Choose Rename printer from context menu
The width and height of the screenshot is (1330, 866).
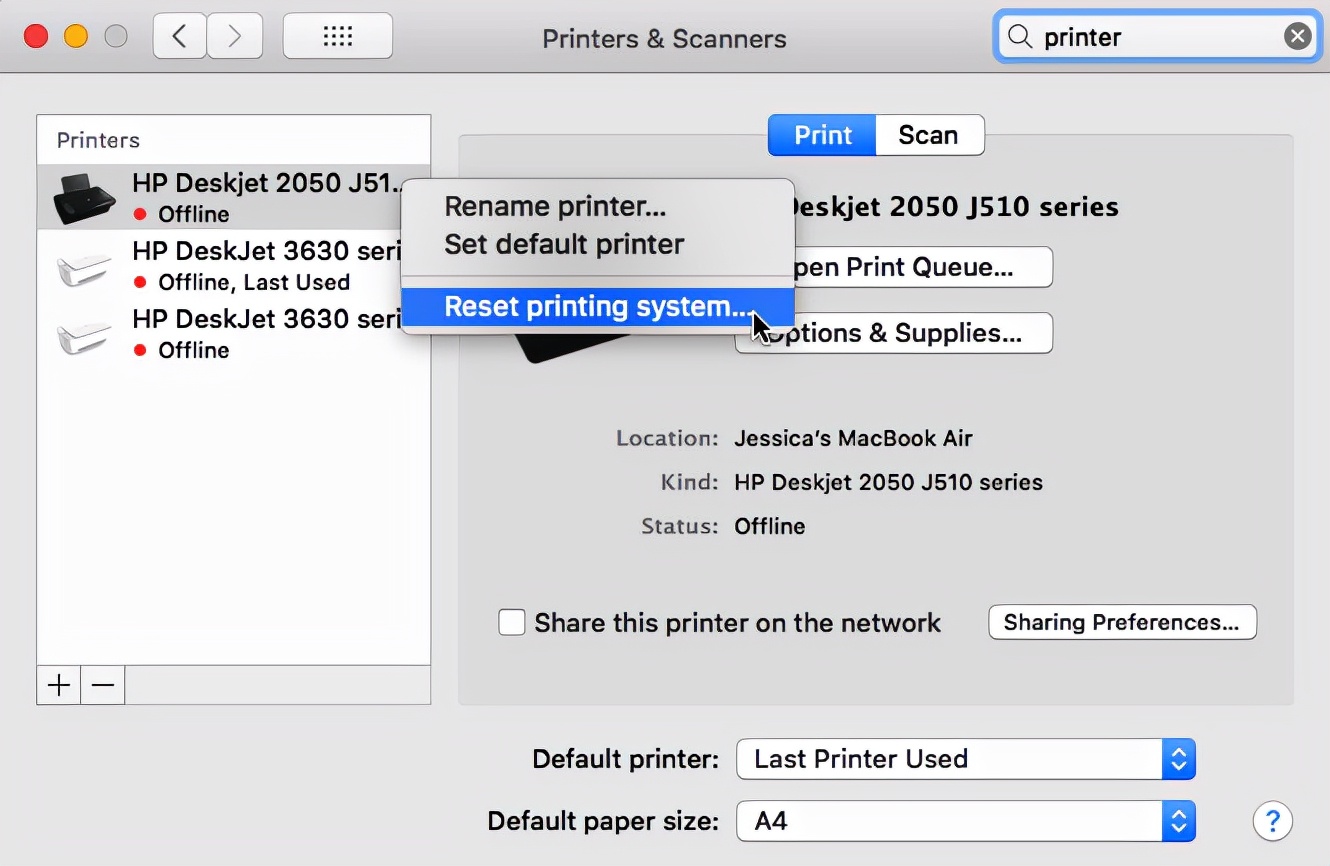click(555, 207)
